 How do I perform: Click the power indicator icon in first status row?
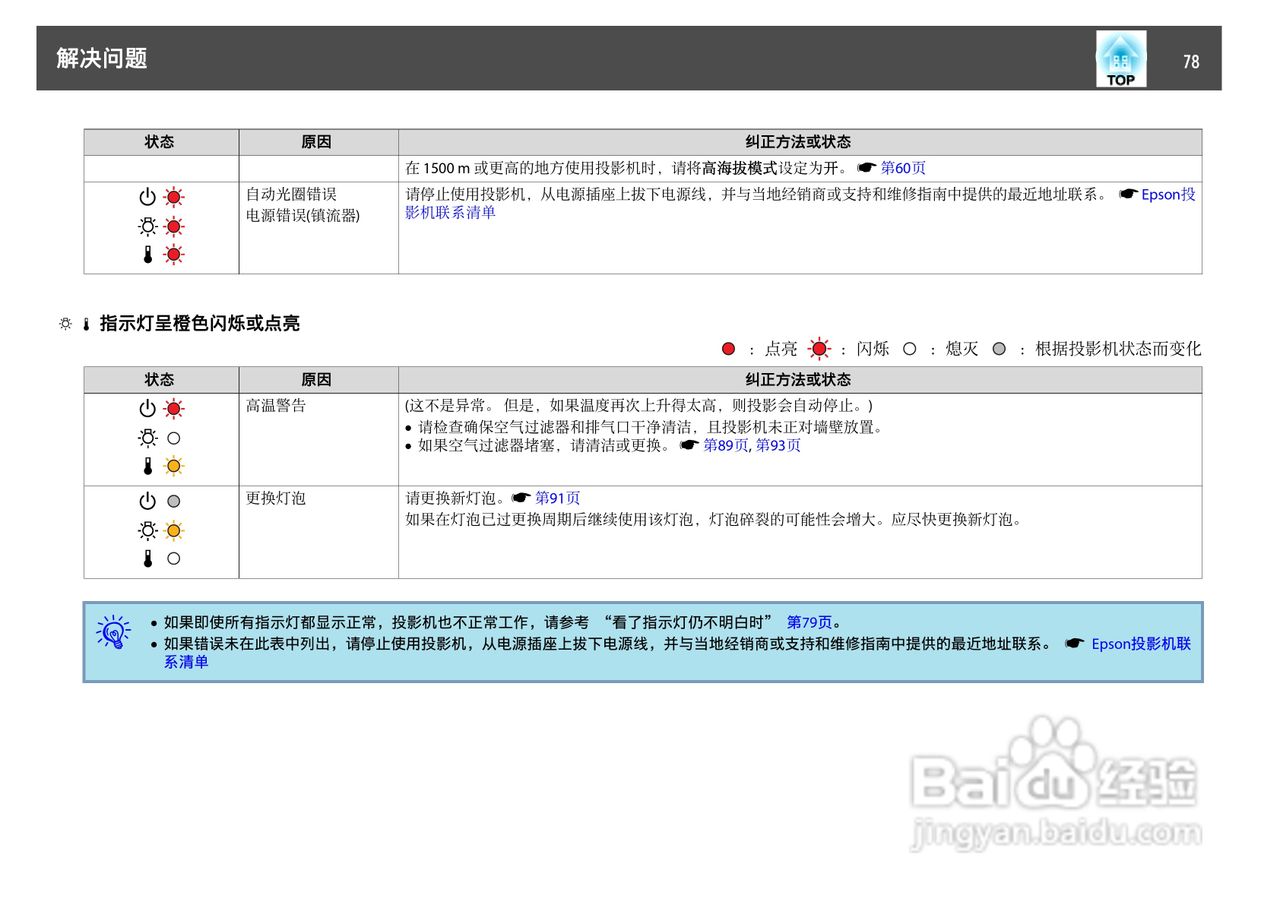[x=148, y=197]
